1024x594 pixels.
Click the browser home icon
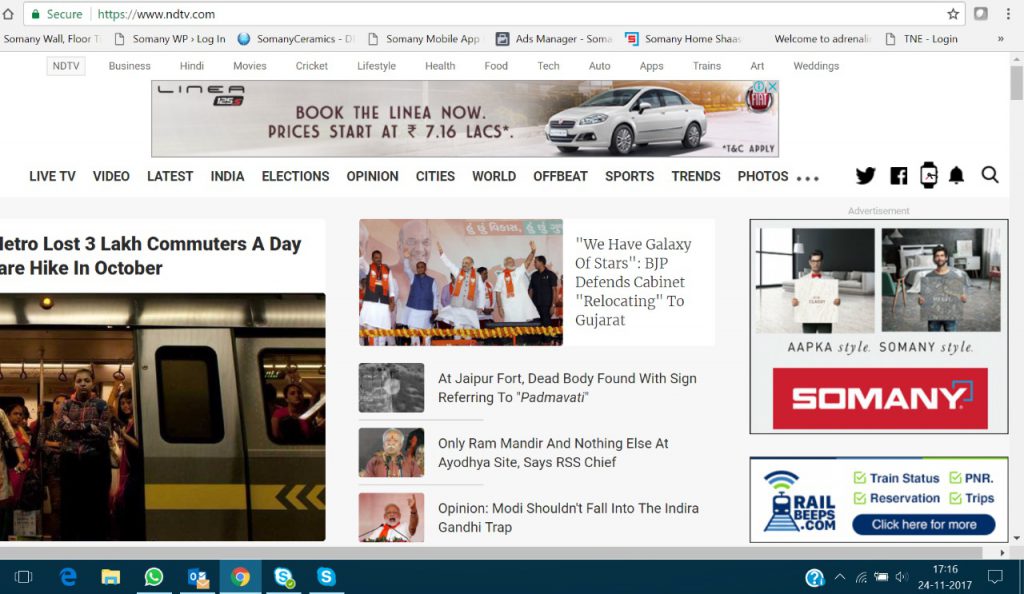tap(8, 14)
